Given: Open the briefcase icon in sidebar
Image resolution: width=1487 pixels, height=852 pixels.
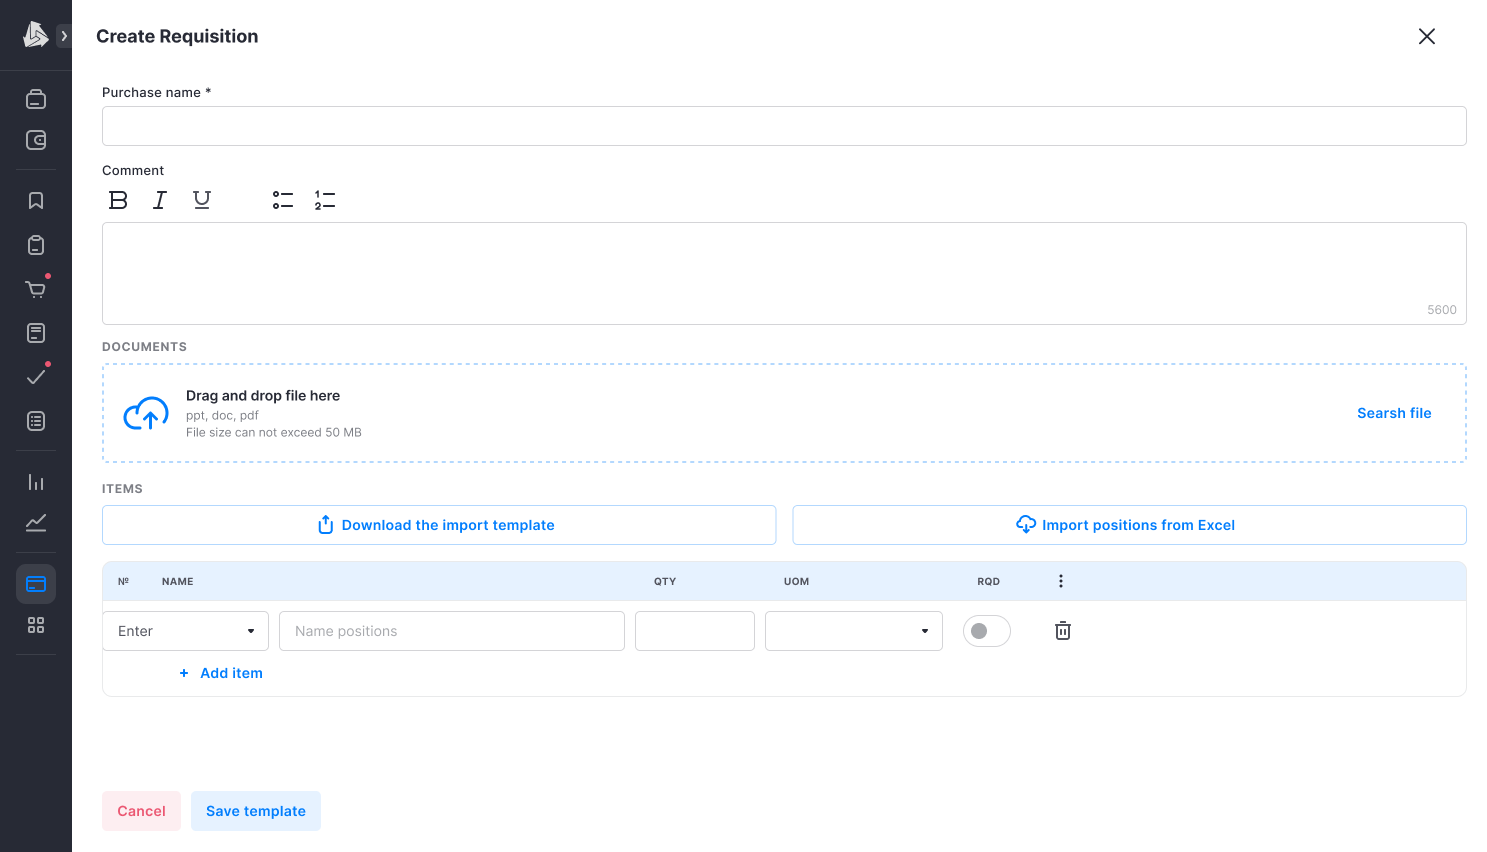Looking at the screenshot, I should point(36,99).
